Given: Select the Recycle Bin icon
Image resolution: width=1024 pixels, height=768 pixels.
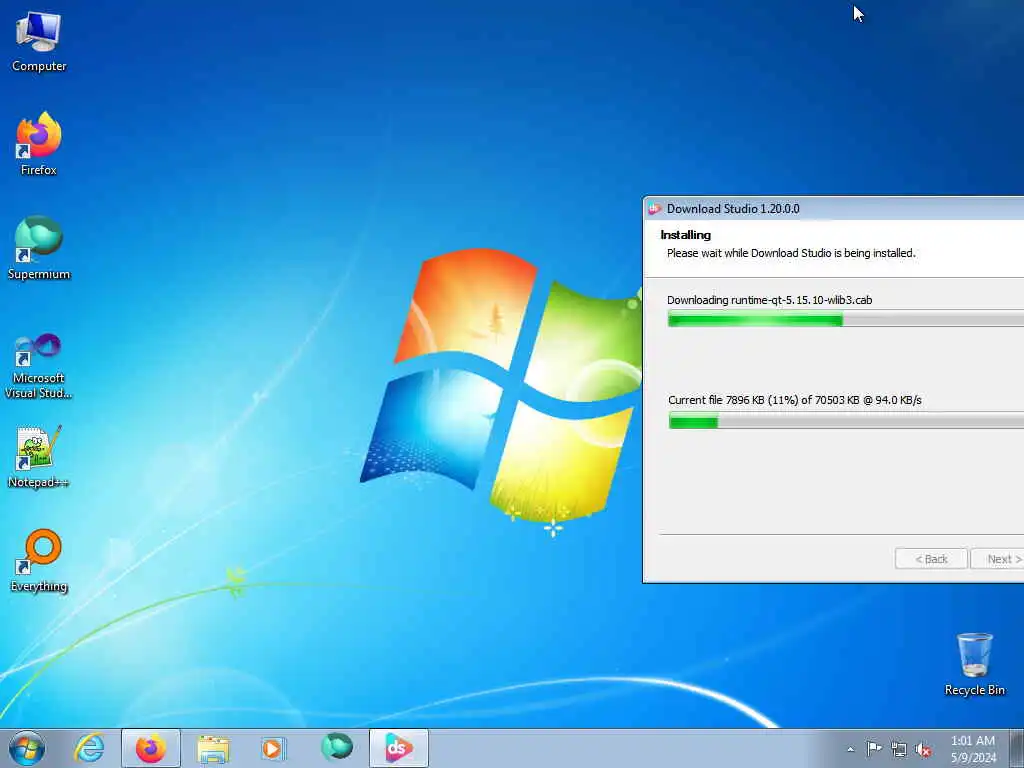Looking at the screenshot, I should (x=974, y=664).
